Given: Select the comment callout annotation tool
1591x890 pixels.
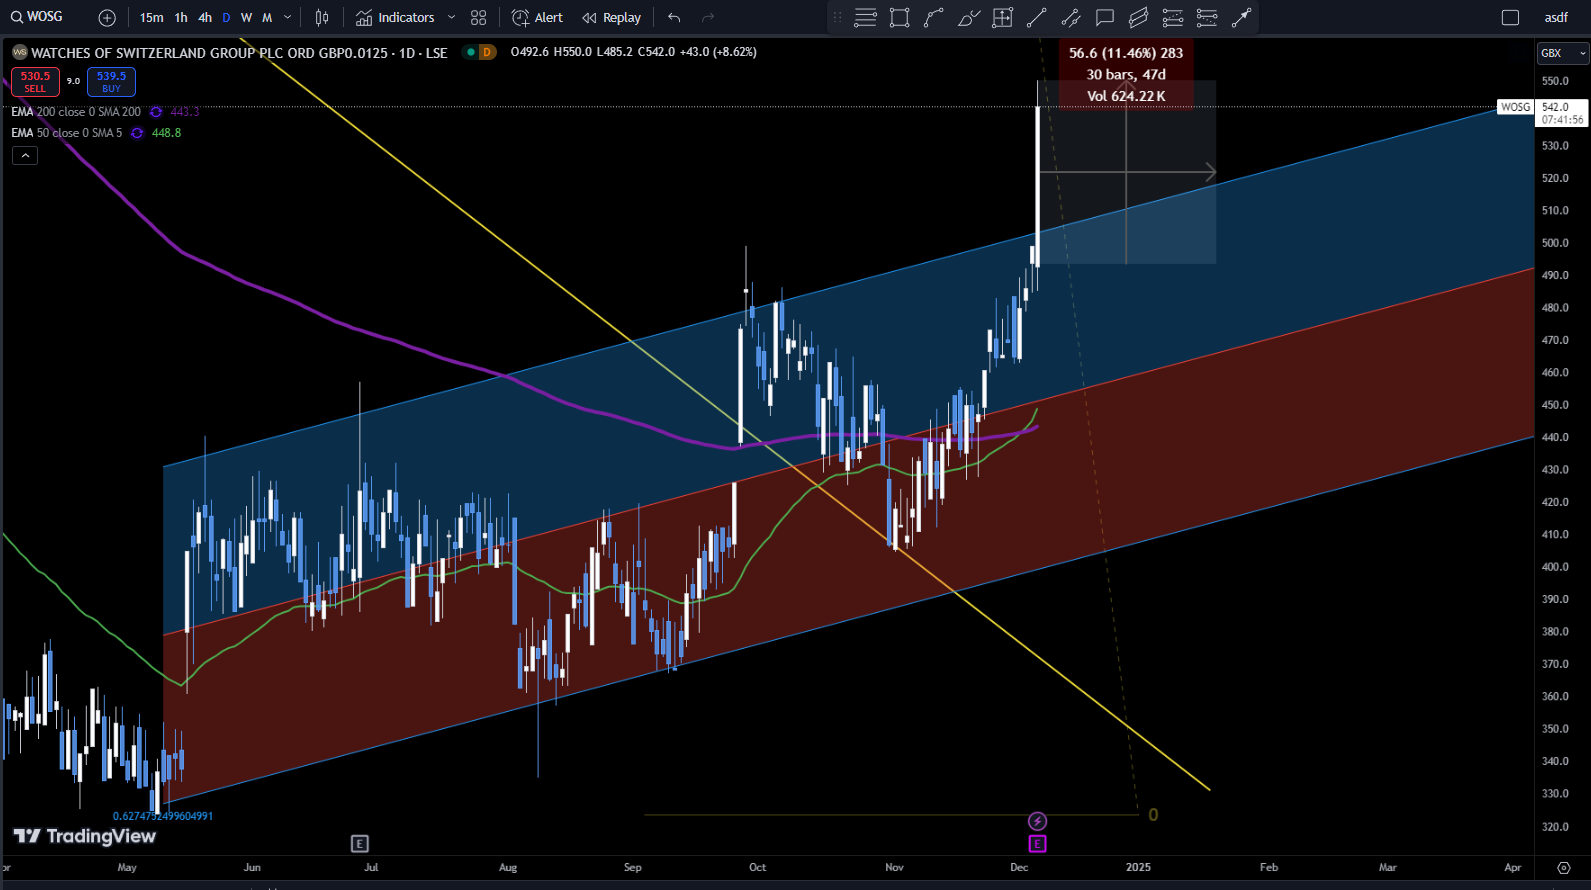Looking at the screenshot, I should tap(1105, 18).
